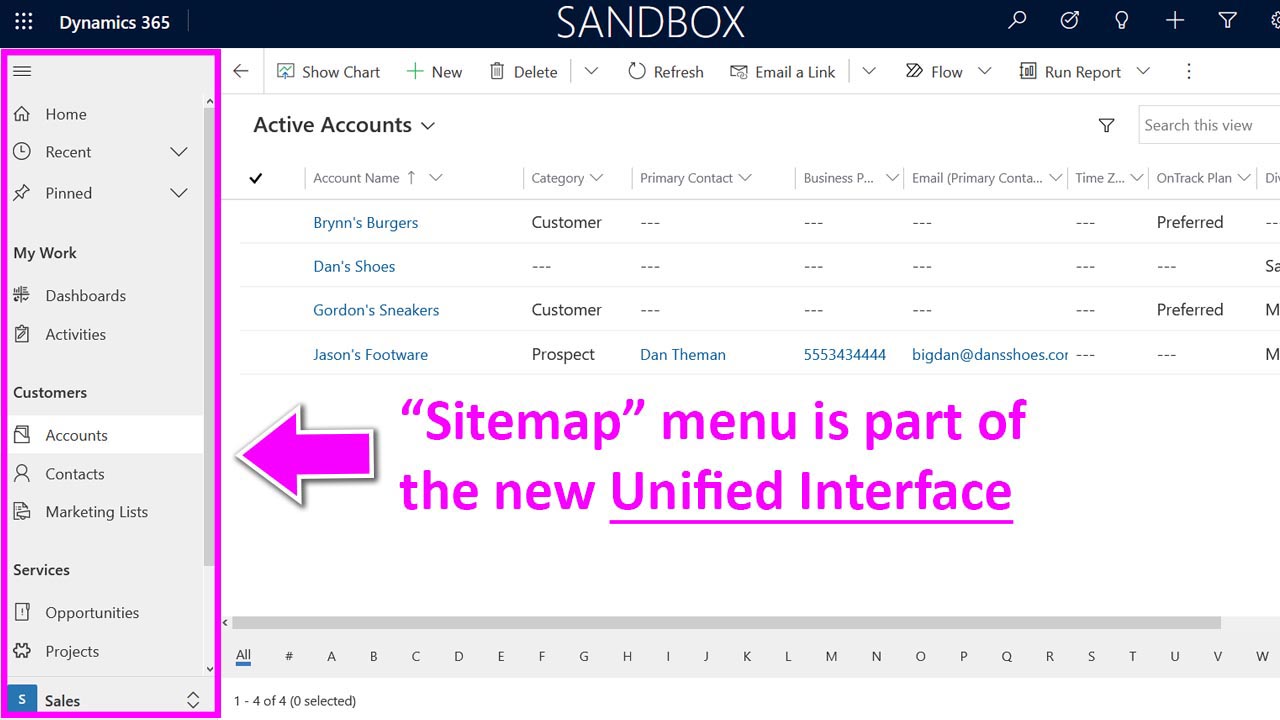This screenshot has width=1280, height=720.
Task: Click the view filter funnel icon
Action: (1106, 125)
